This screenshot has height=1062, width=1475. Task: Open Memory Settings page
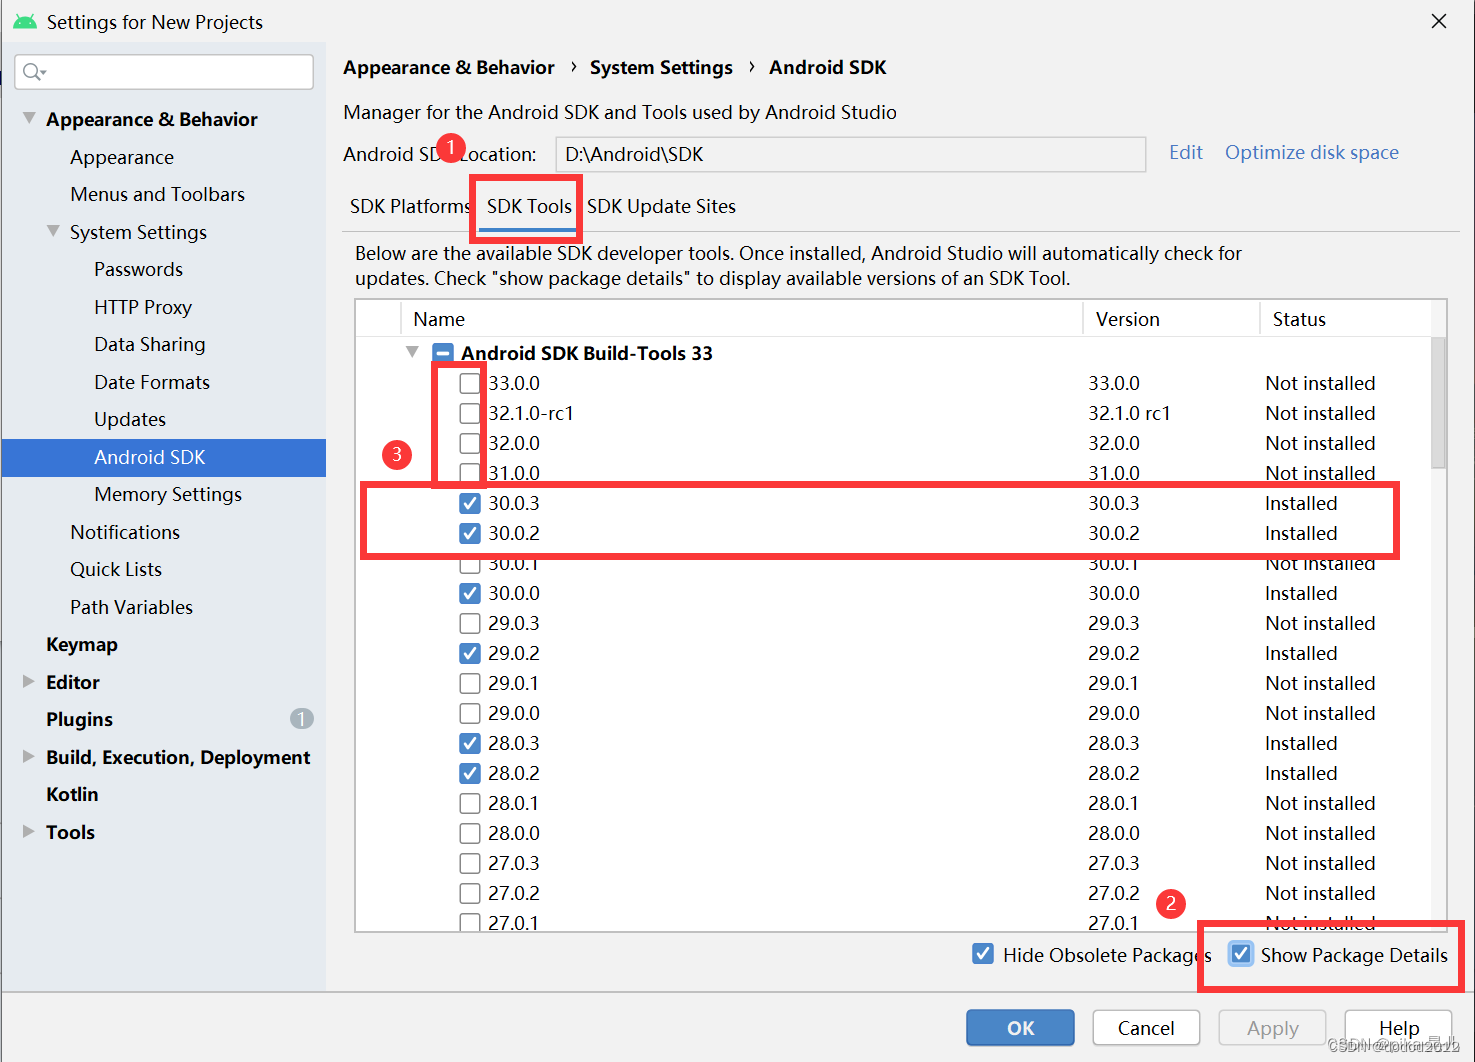[168, 494]
